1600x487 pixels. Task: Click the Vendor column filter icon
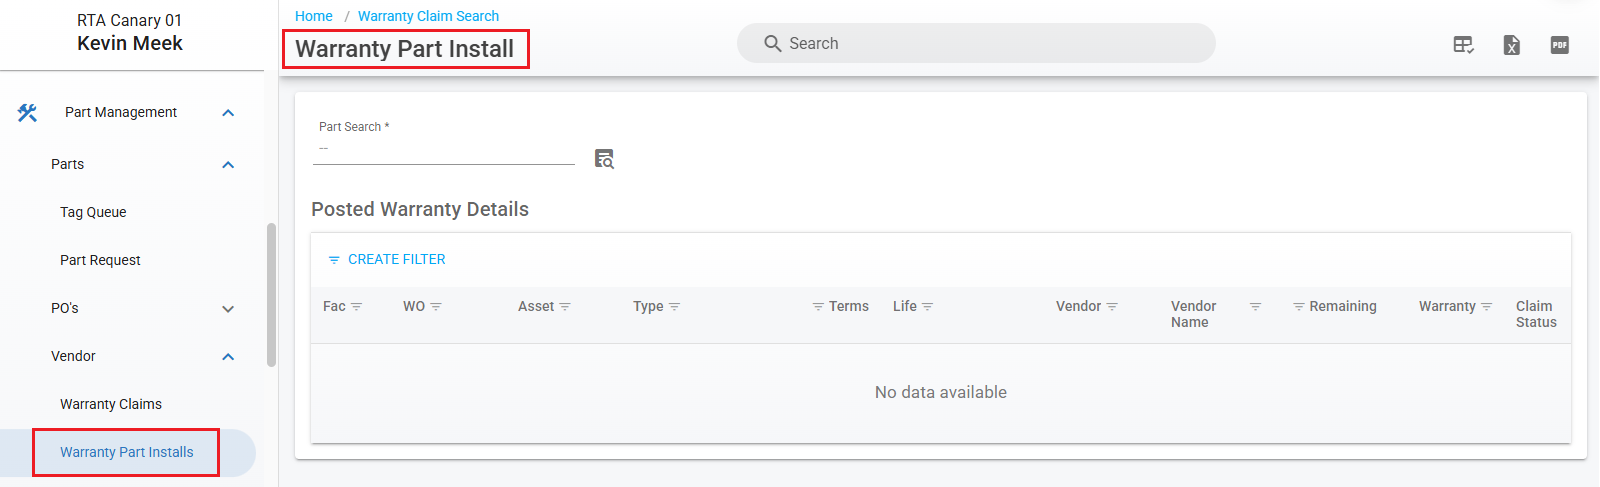(1112, 307)
